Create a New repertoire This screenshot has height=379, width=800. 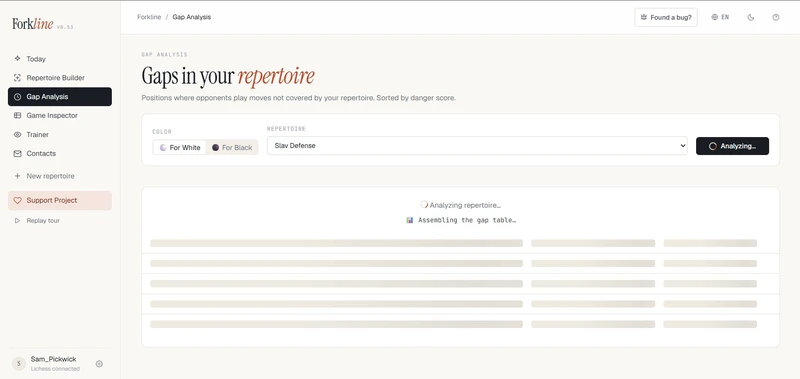(60, 176)
